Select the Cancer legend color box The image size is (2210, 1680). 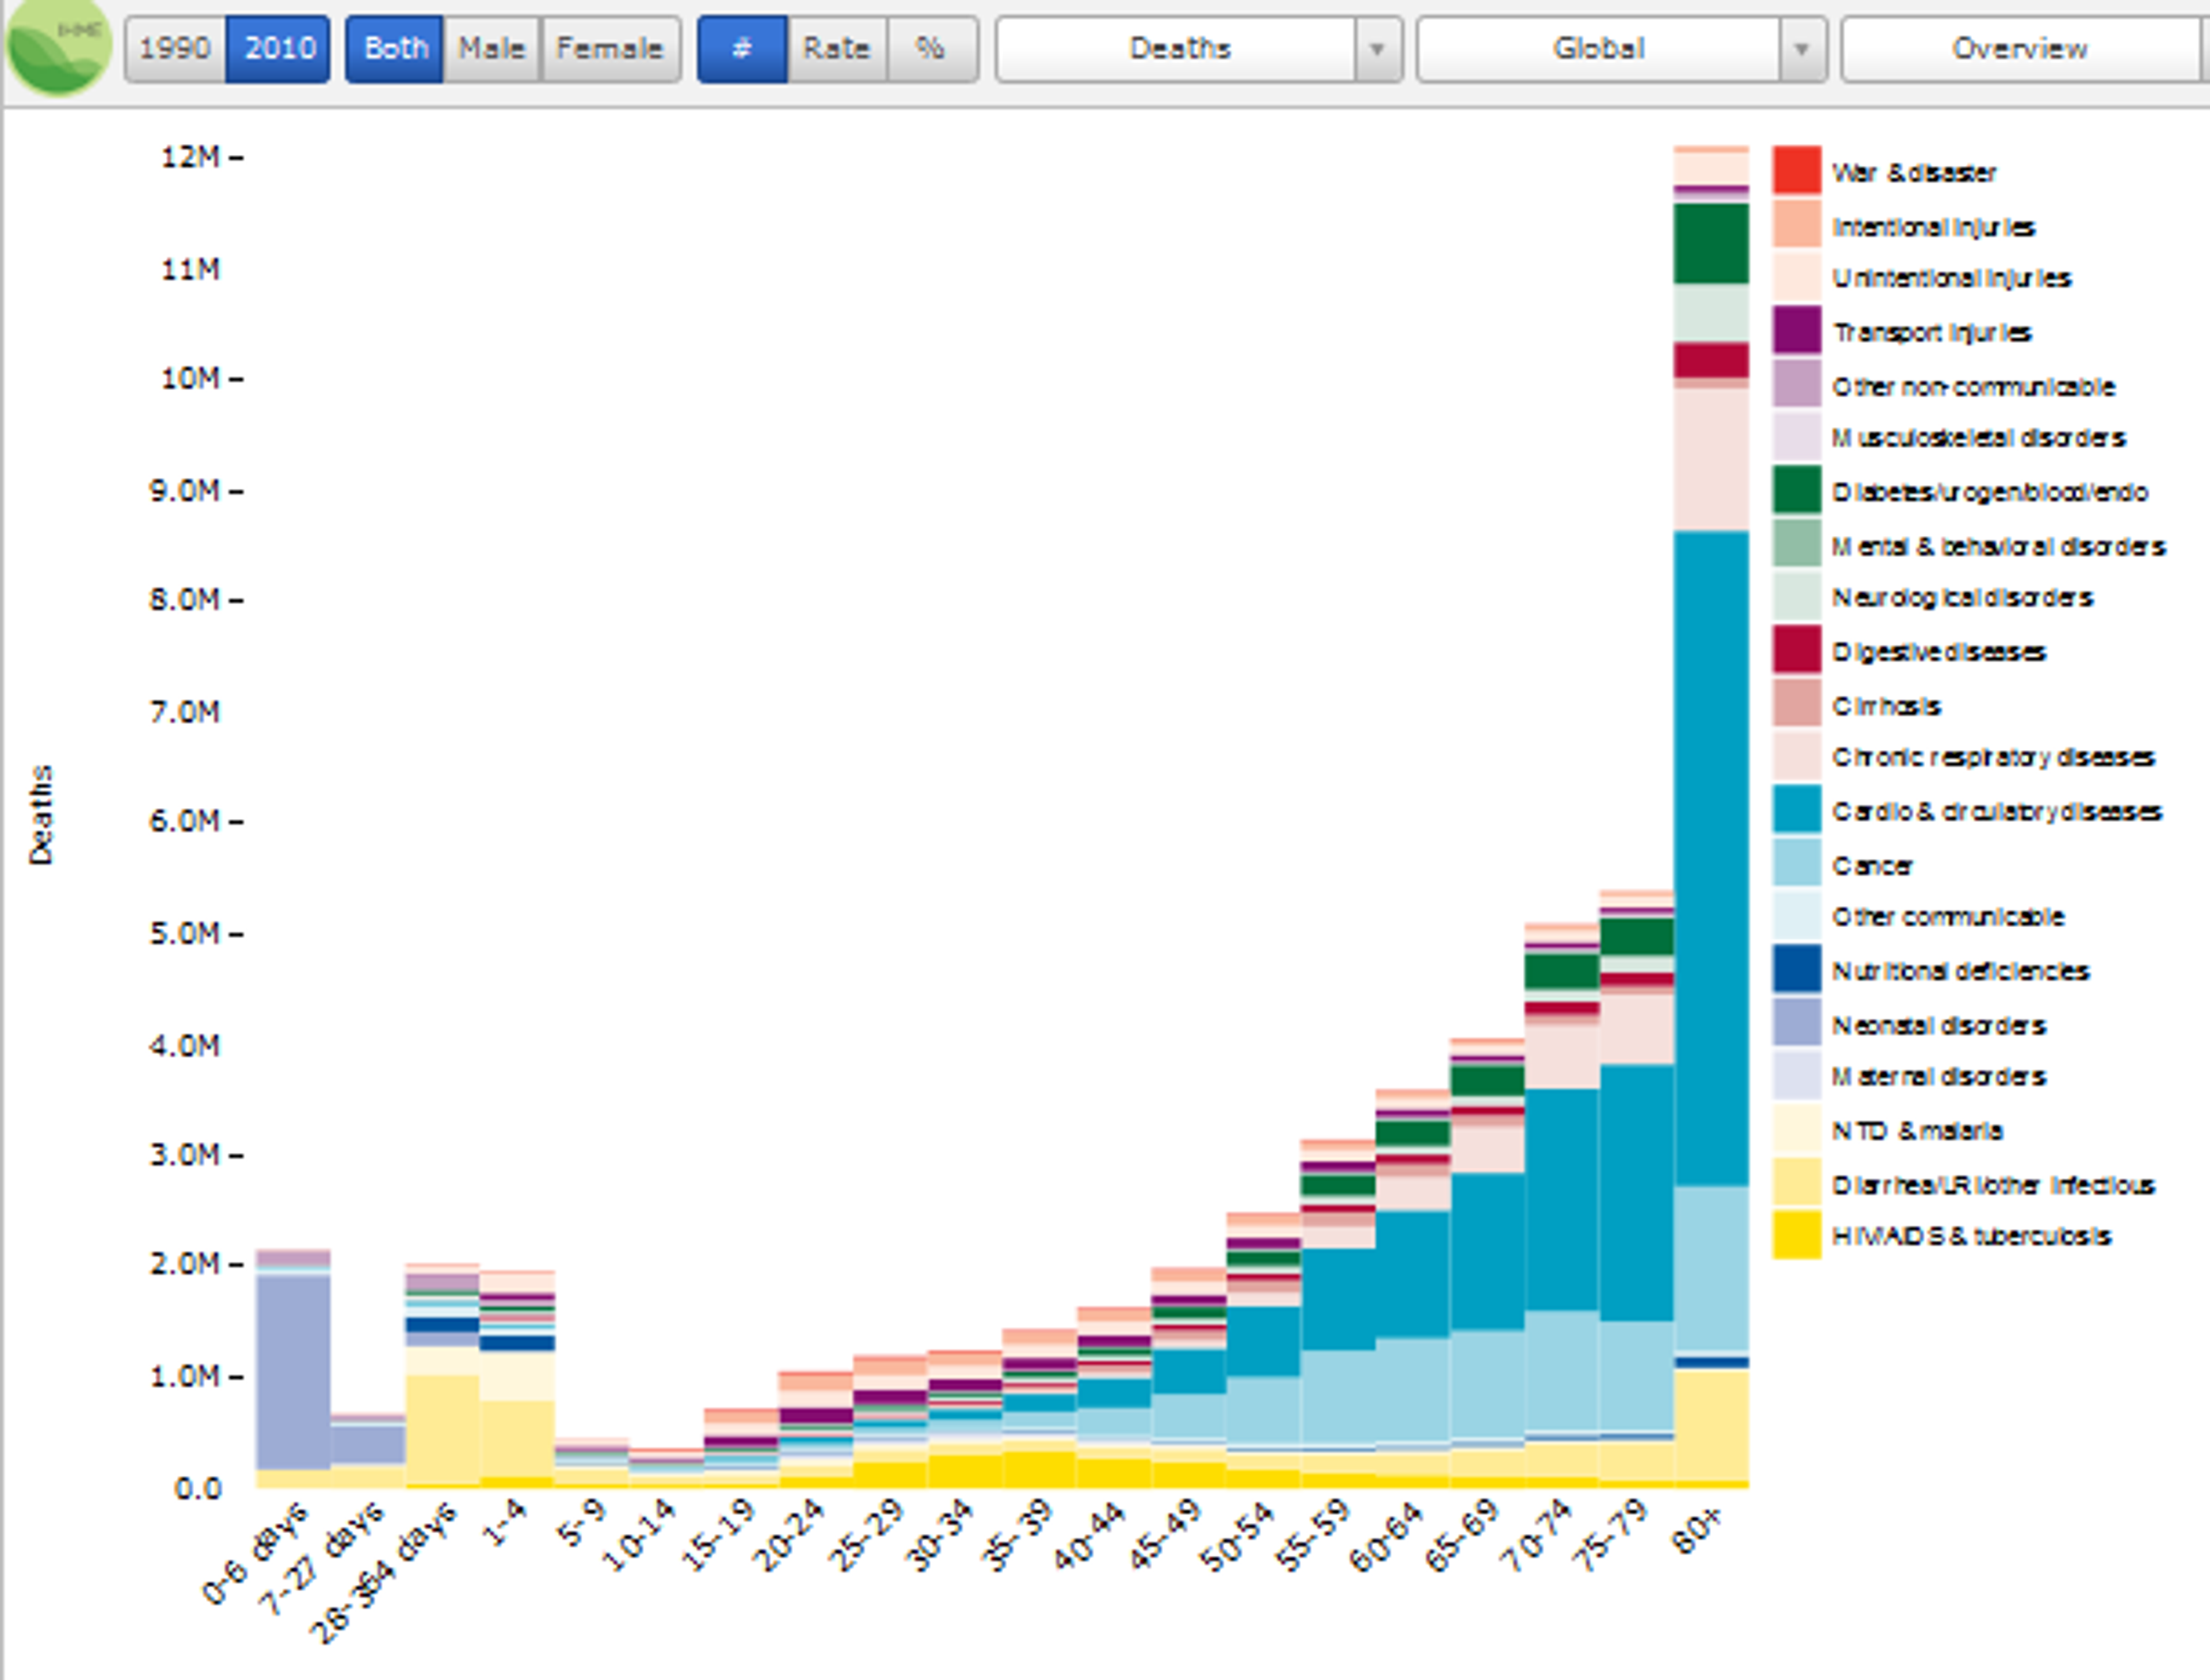(x=1796, y=863)
